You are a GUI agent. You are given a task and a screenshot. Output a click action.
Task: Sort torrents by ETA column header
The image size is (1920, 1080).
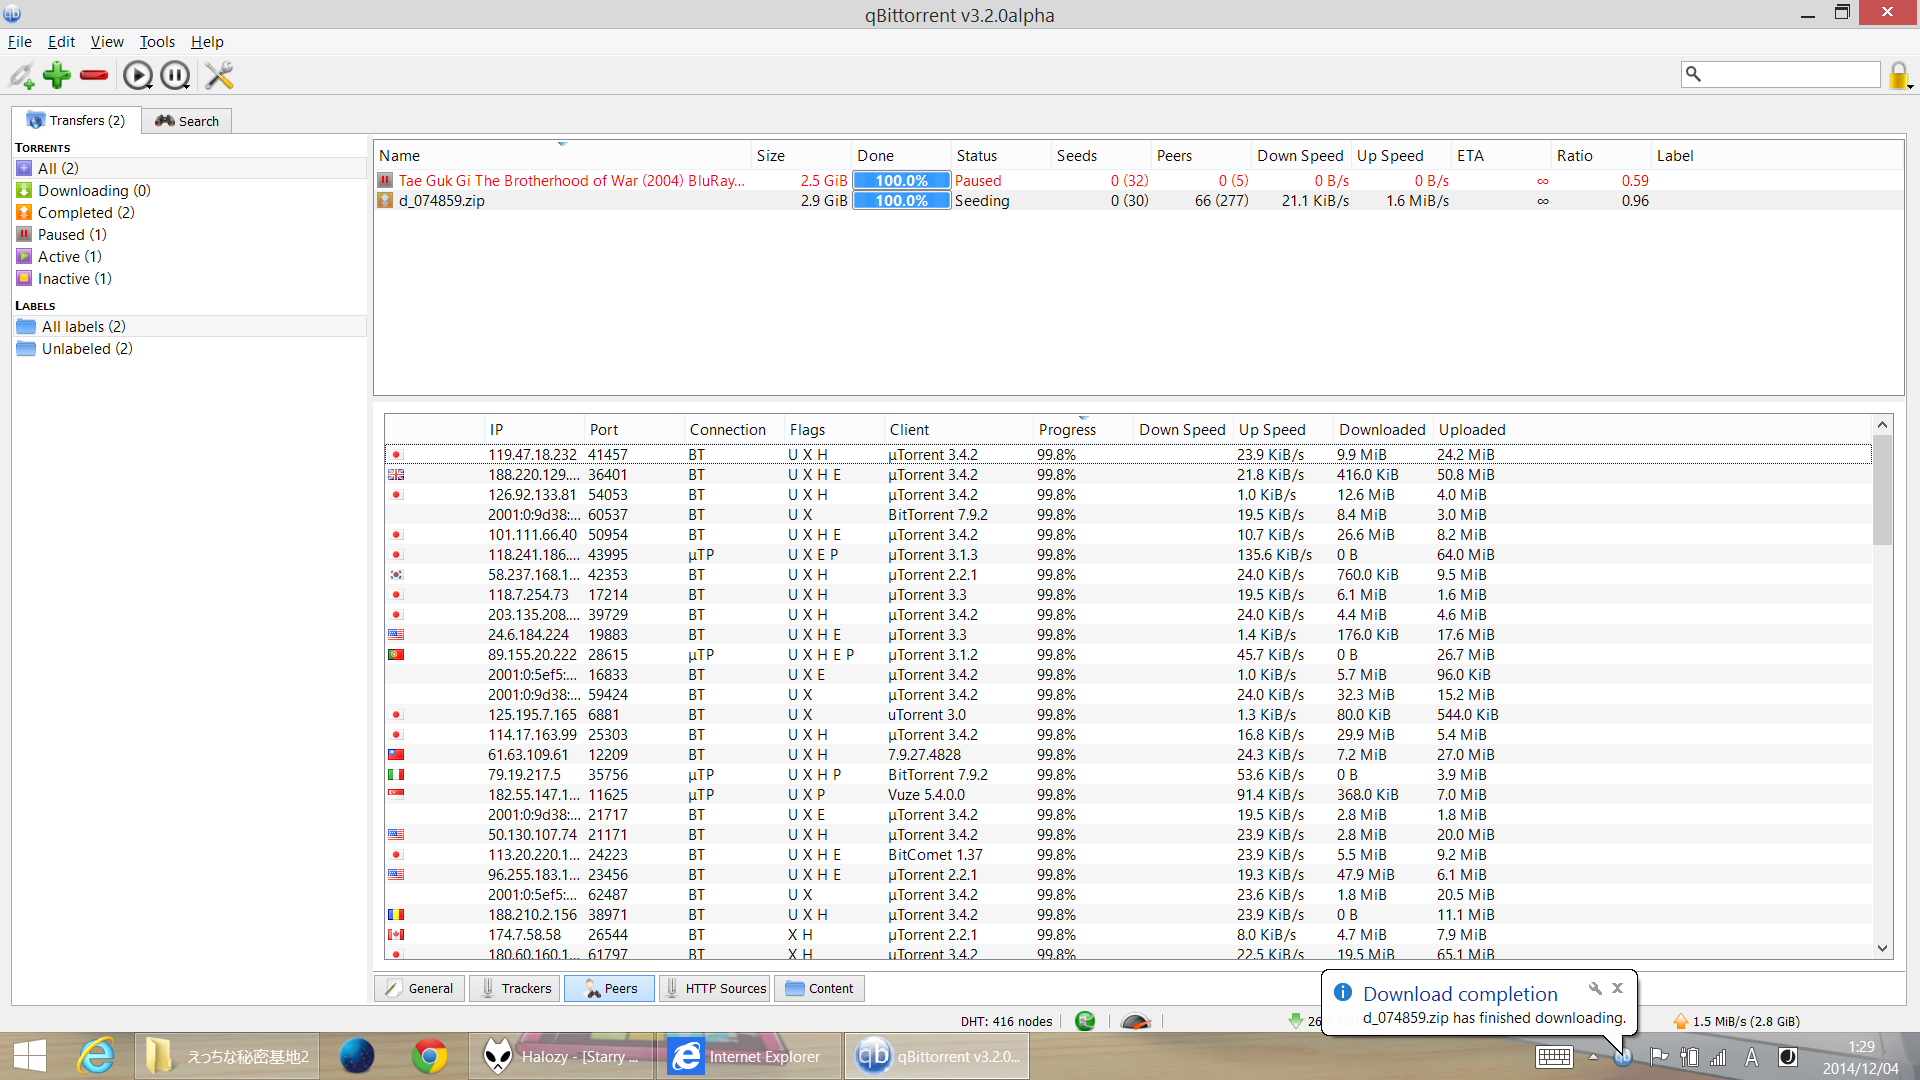point(1501,155)
